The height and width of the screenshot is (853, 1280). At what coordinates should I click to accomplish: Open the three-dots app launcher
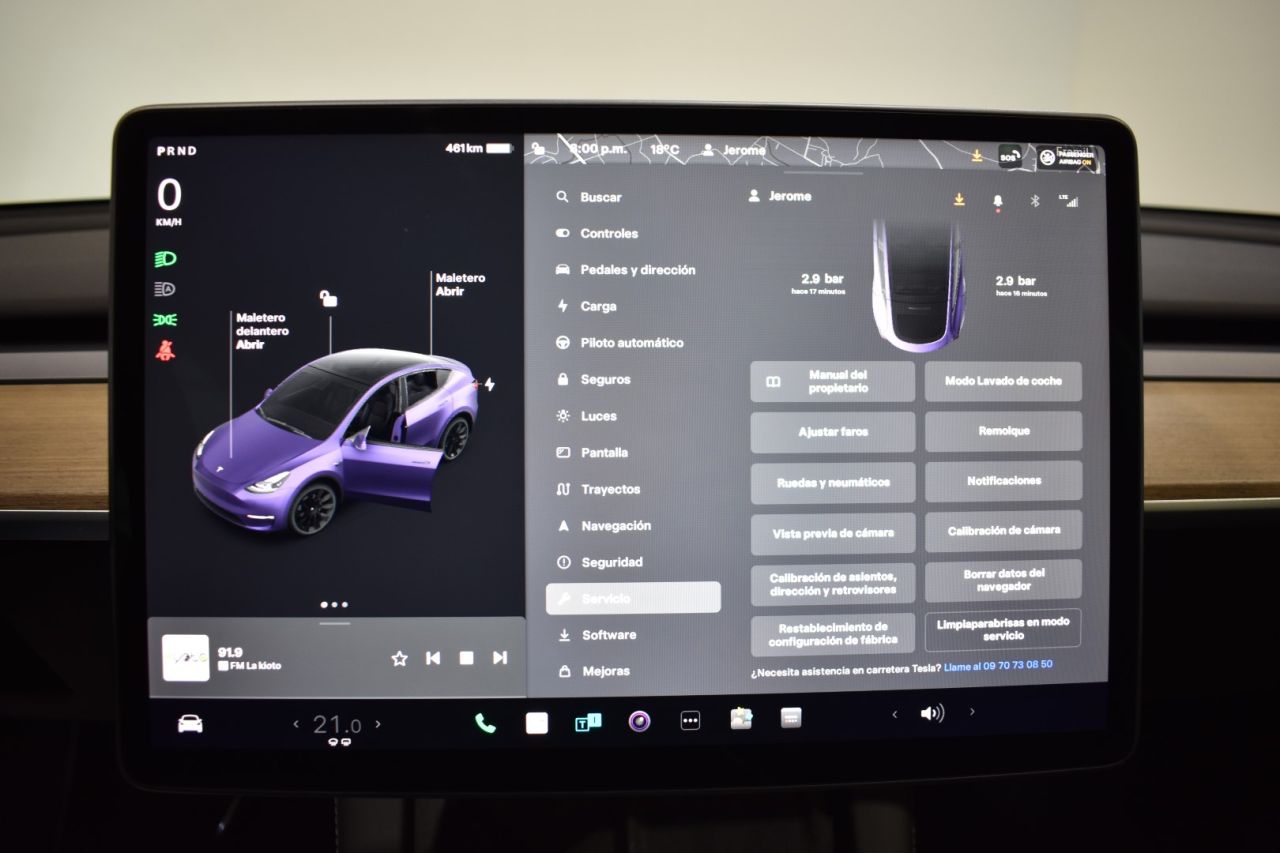pos(690,721)
